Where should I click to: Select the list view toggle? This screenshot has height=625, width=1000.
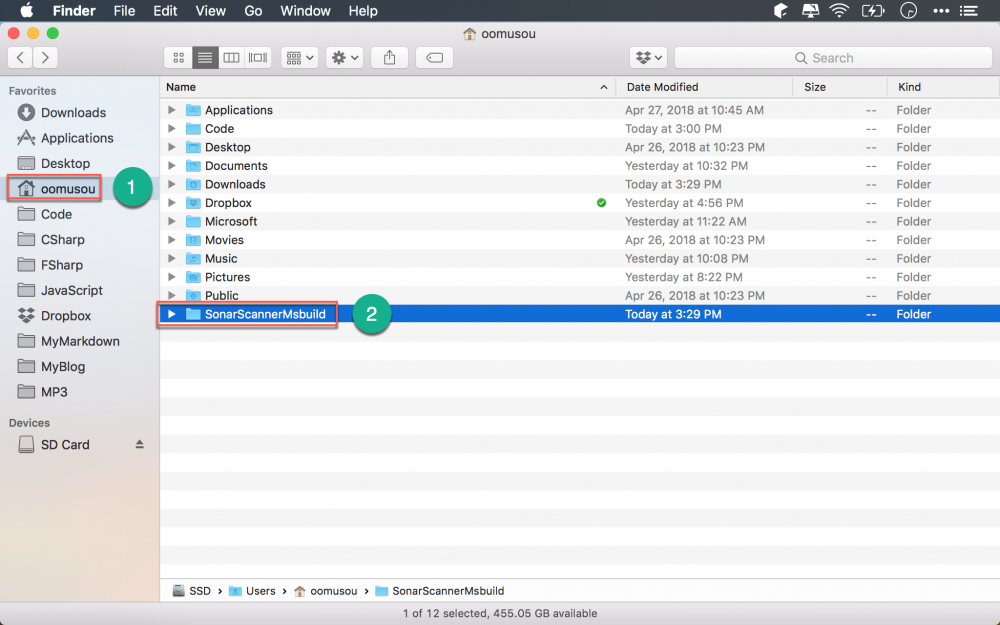205,57
